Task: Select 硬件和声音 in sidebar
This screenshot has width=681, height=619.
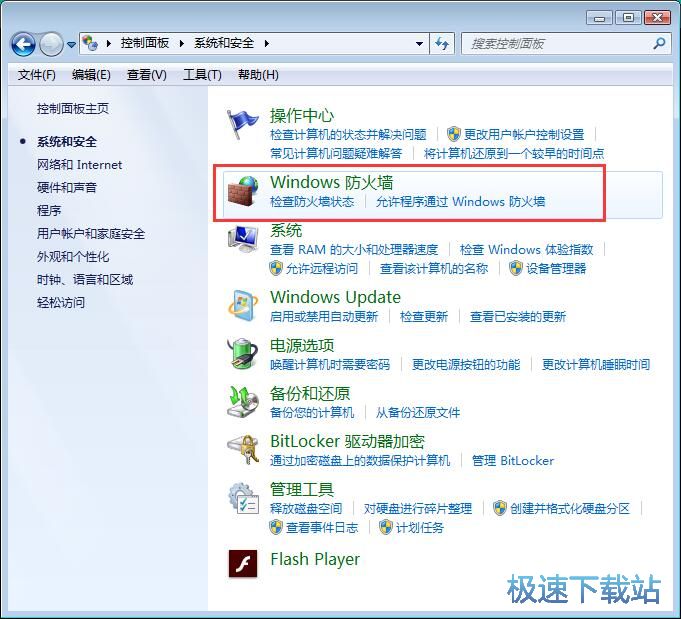Action: click(67, 188)
